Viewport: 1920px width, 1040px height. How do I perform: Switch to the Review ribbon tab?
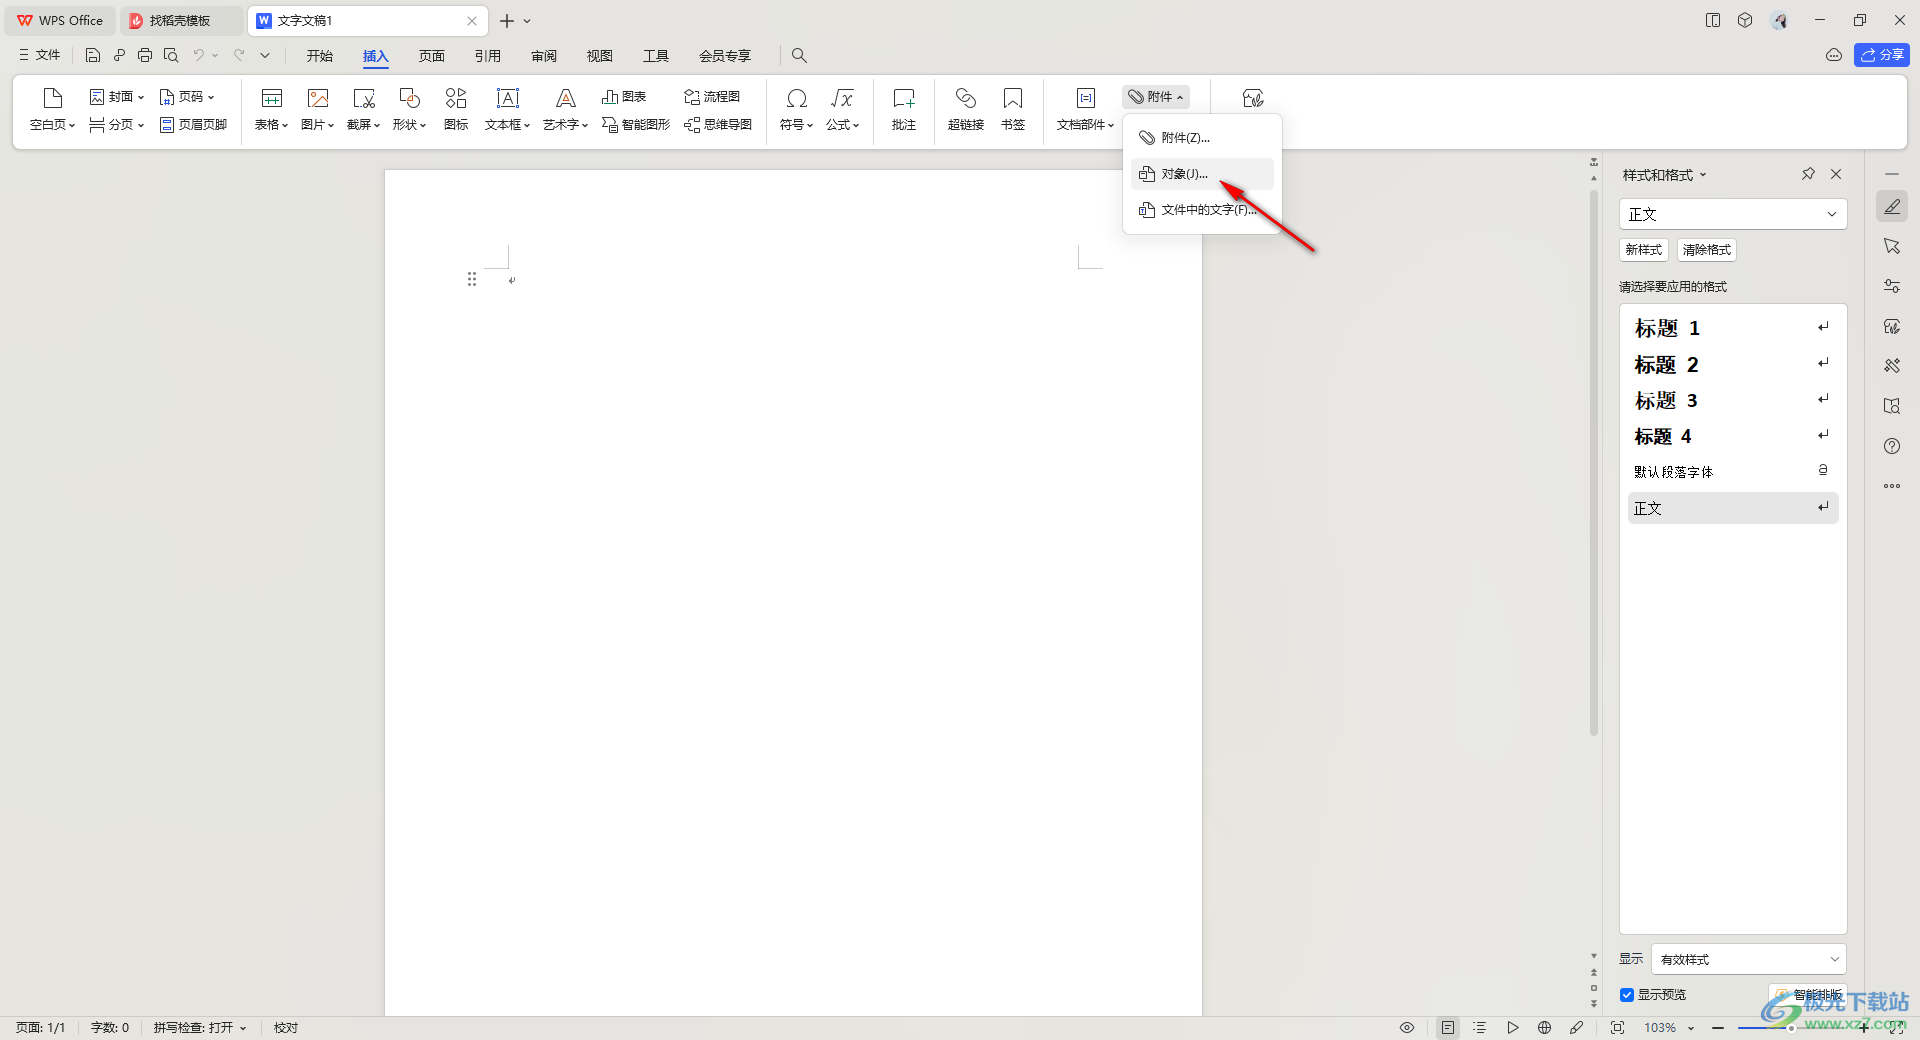point(544,56)
